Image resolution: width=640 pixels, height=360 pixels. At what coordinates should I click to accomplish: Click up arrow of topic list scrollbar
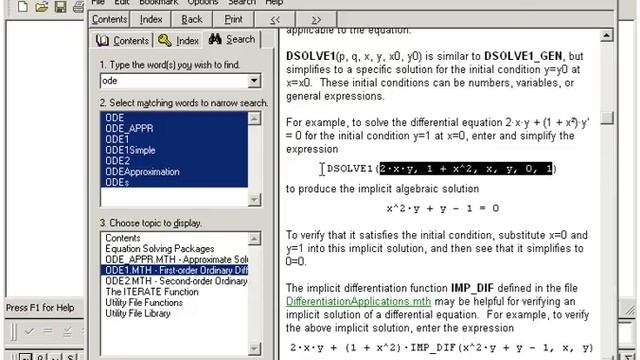click(x=254, y=239)
